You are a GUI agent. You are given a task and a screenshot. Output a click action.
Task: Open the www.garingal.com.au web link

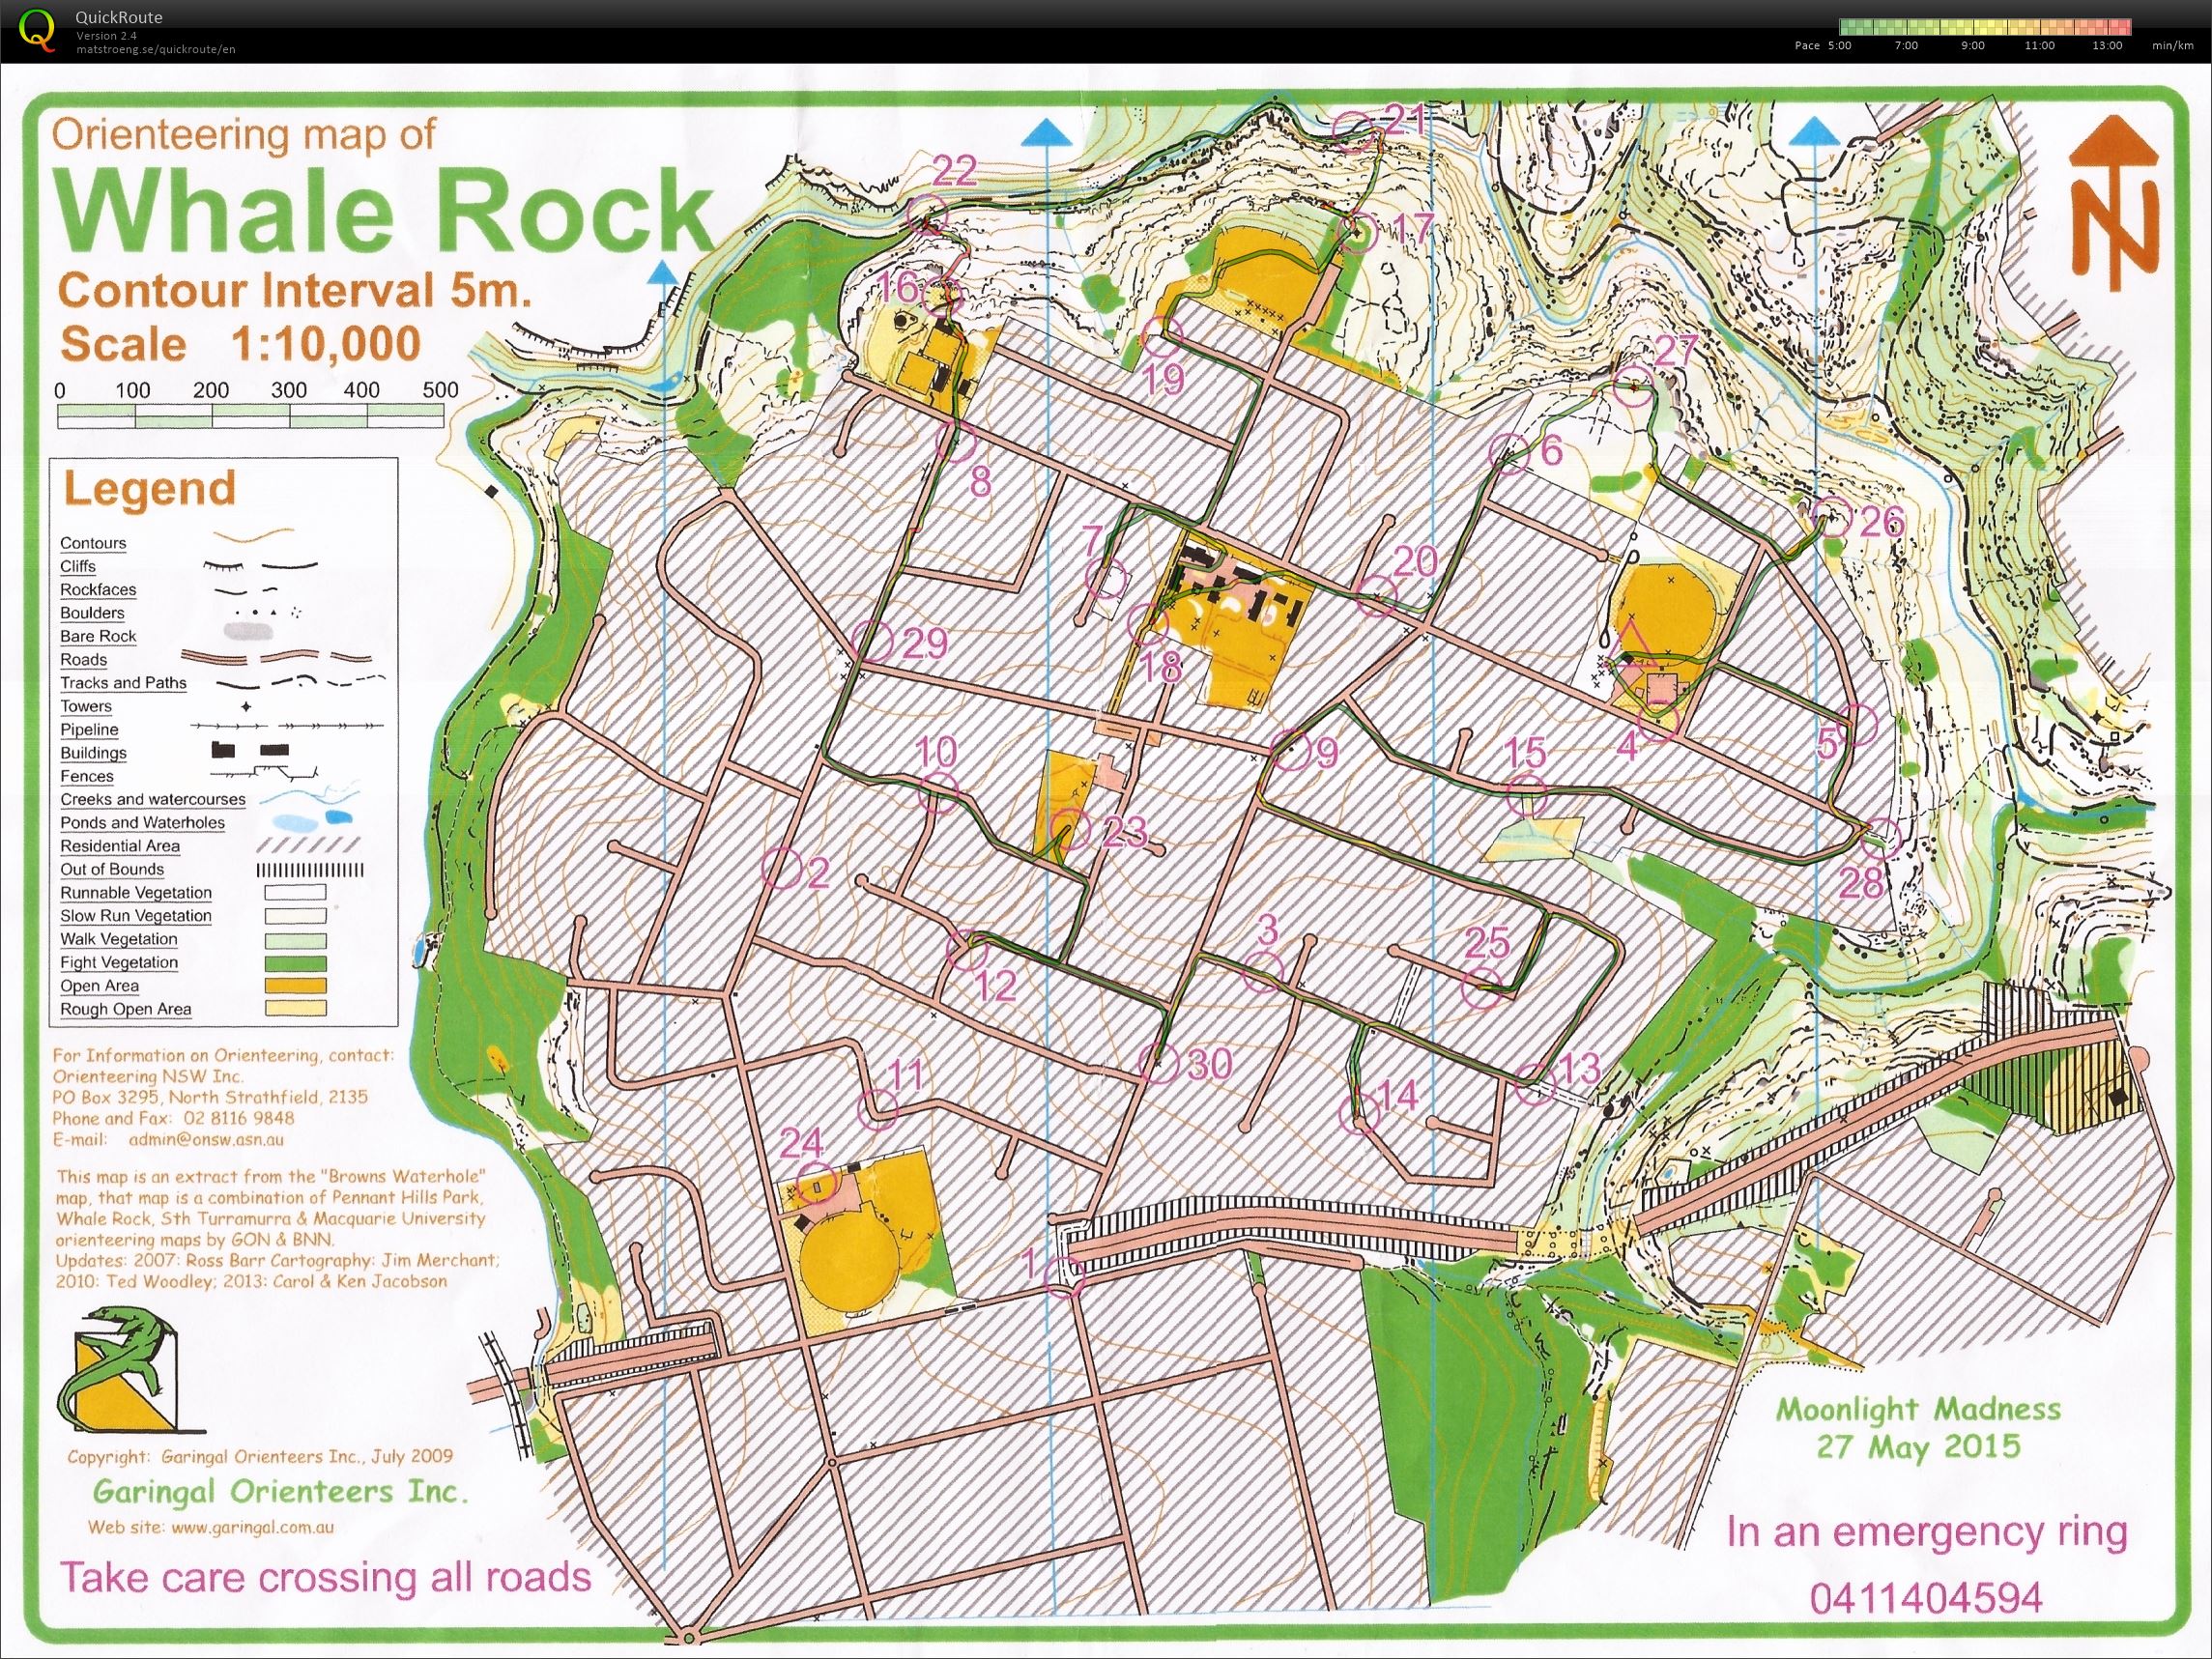point(252,1527)
